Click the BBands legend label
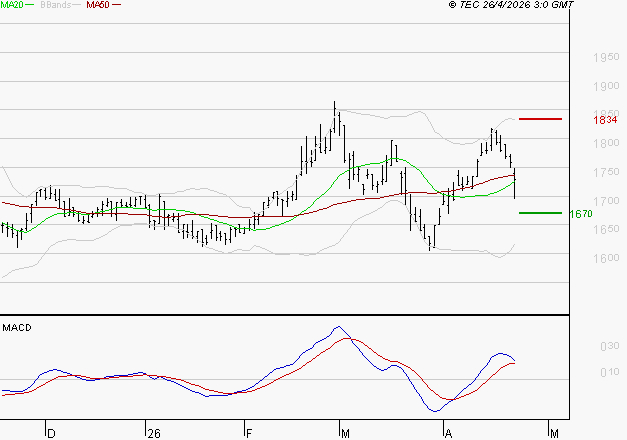 [x=56, y=5]
